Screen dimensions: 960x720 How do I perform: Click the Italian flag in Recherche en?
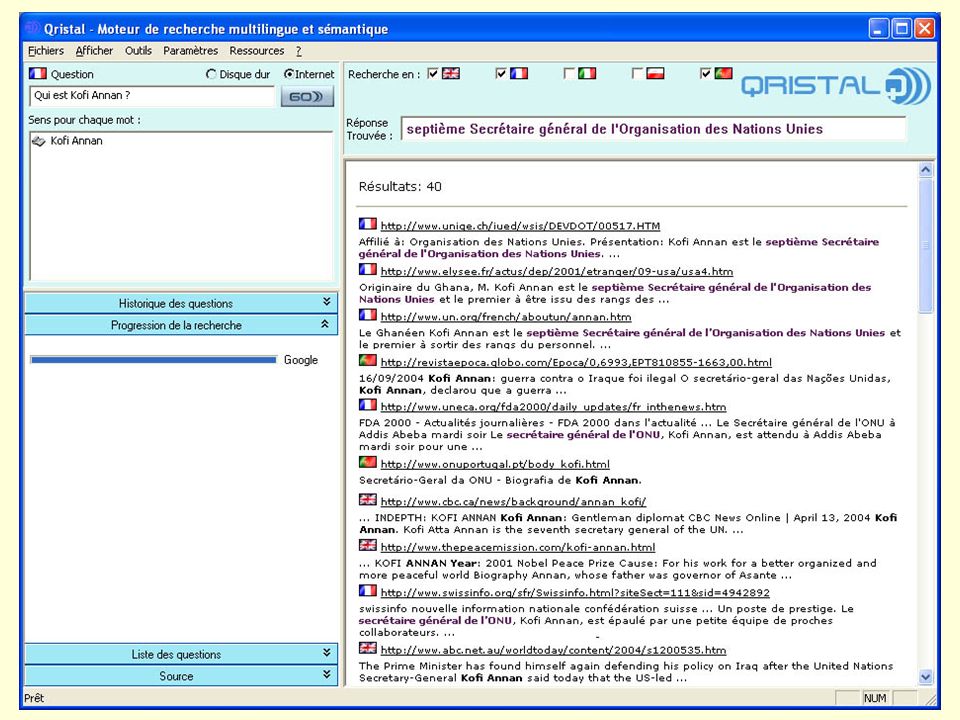587,73
